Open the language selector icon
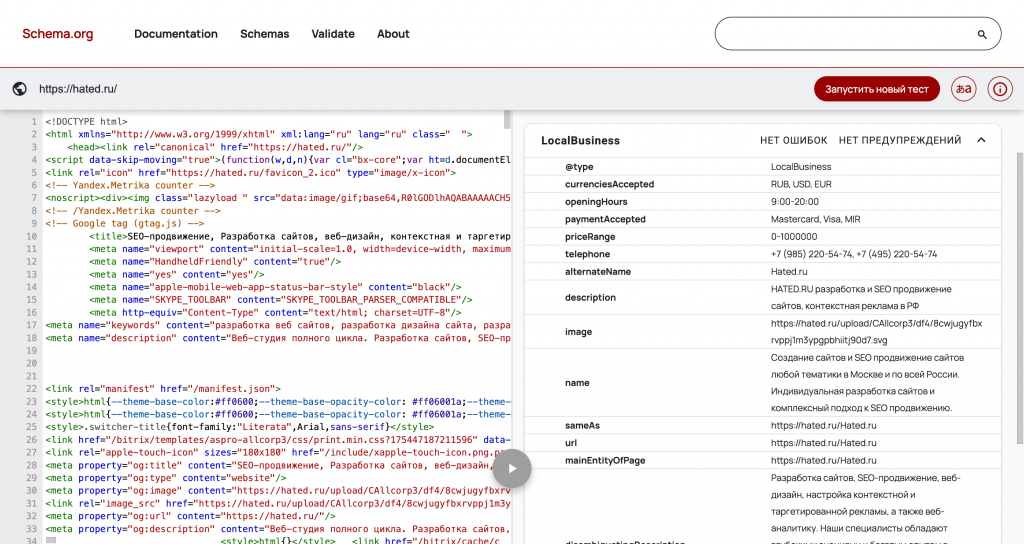Viewport: 1024px width, 544px height. point(963,89)
